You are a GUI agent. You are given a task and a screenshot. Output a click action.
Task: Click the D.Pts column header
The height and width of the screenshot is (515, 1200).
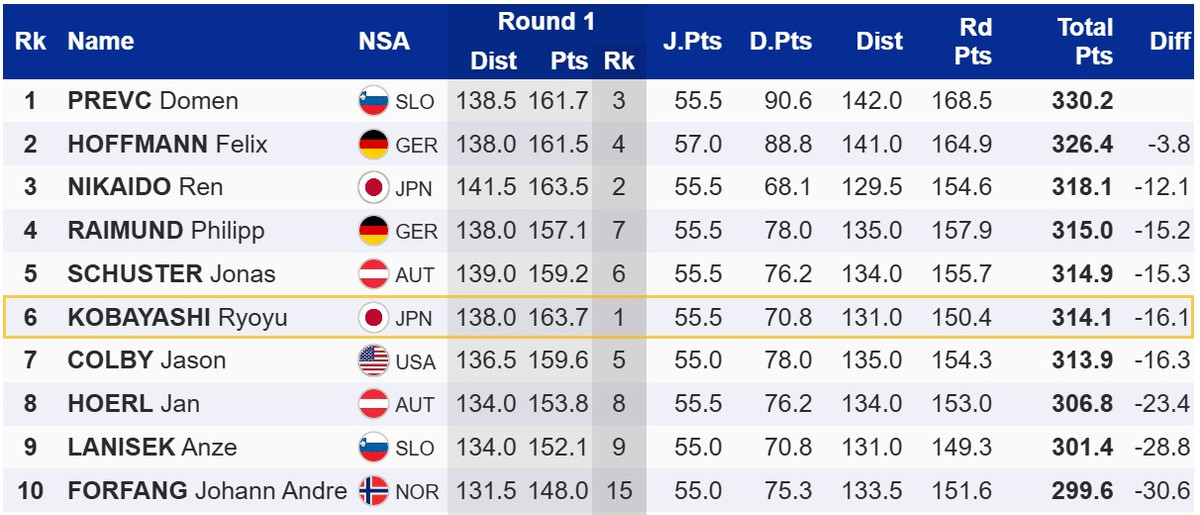coord(781,42)
